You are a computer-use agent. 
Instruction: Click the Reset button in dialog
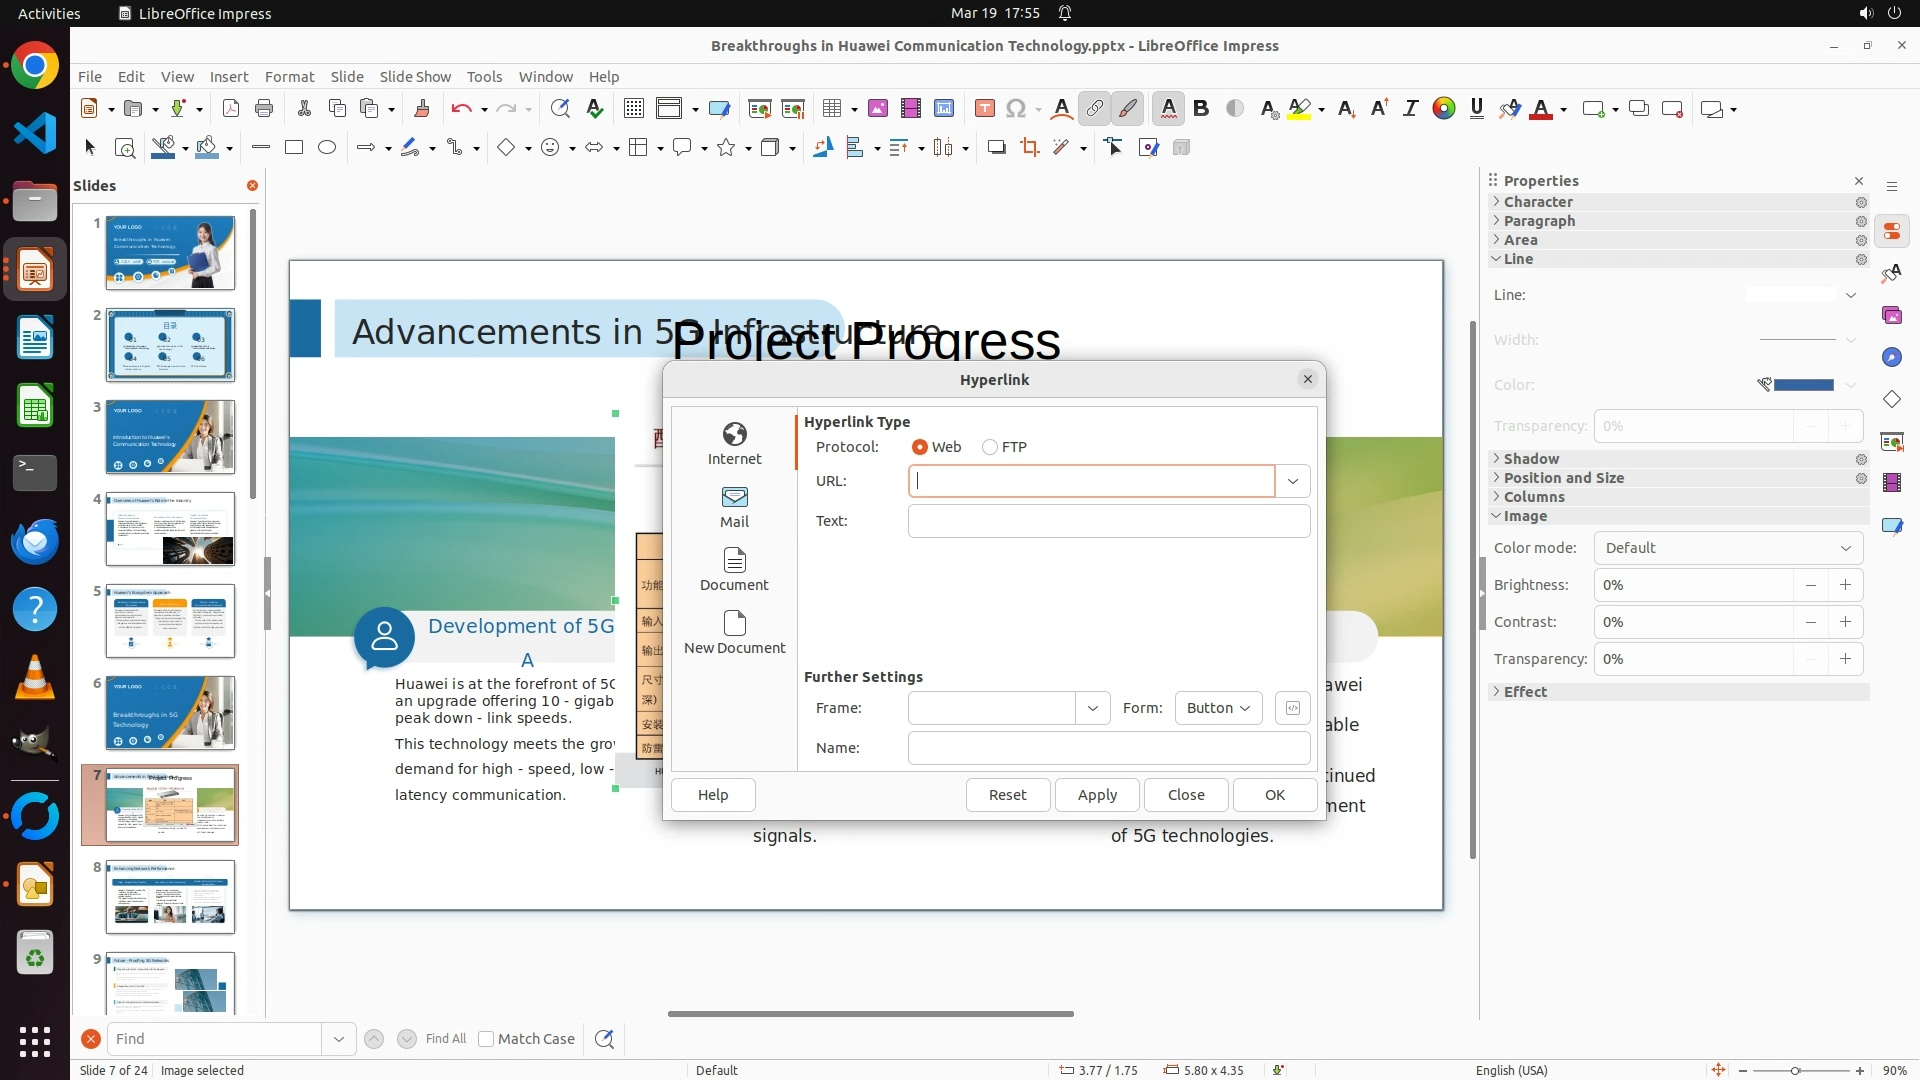1007,795
